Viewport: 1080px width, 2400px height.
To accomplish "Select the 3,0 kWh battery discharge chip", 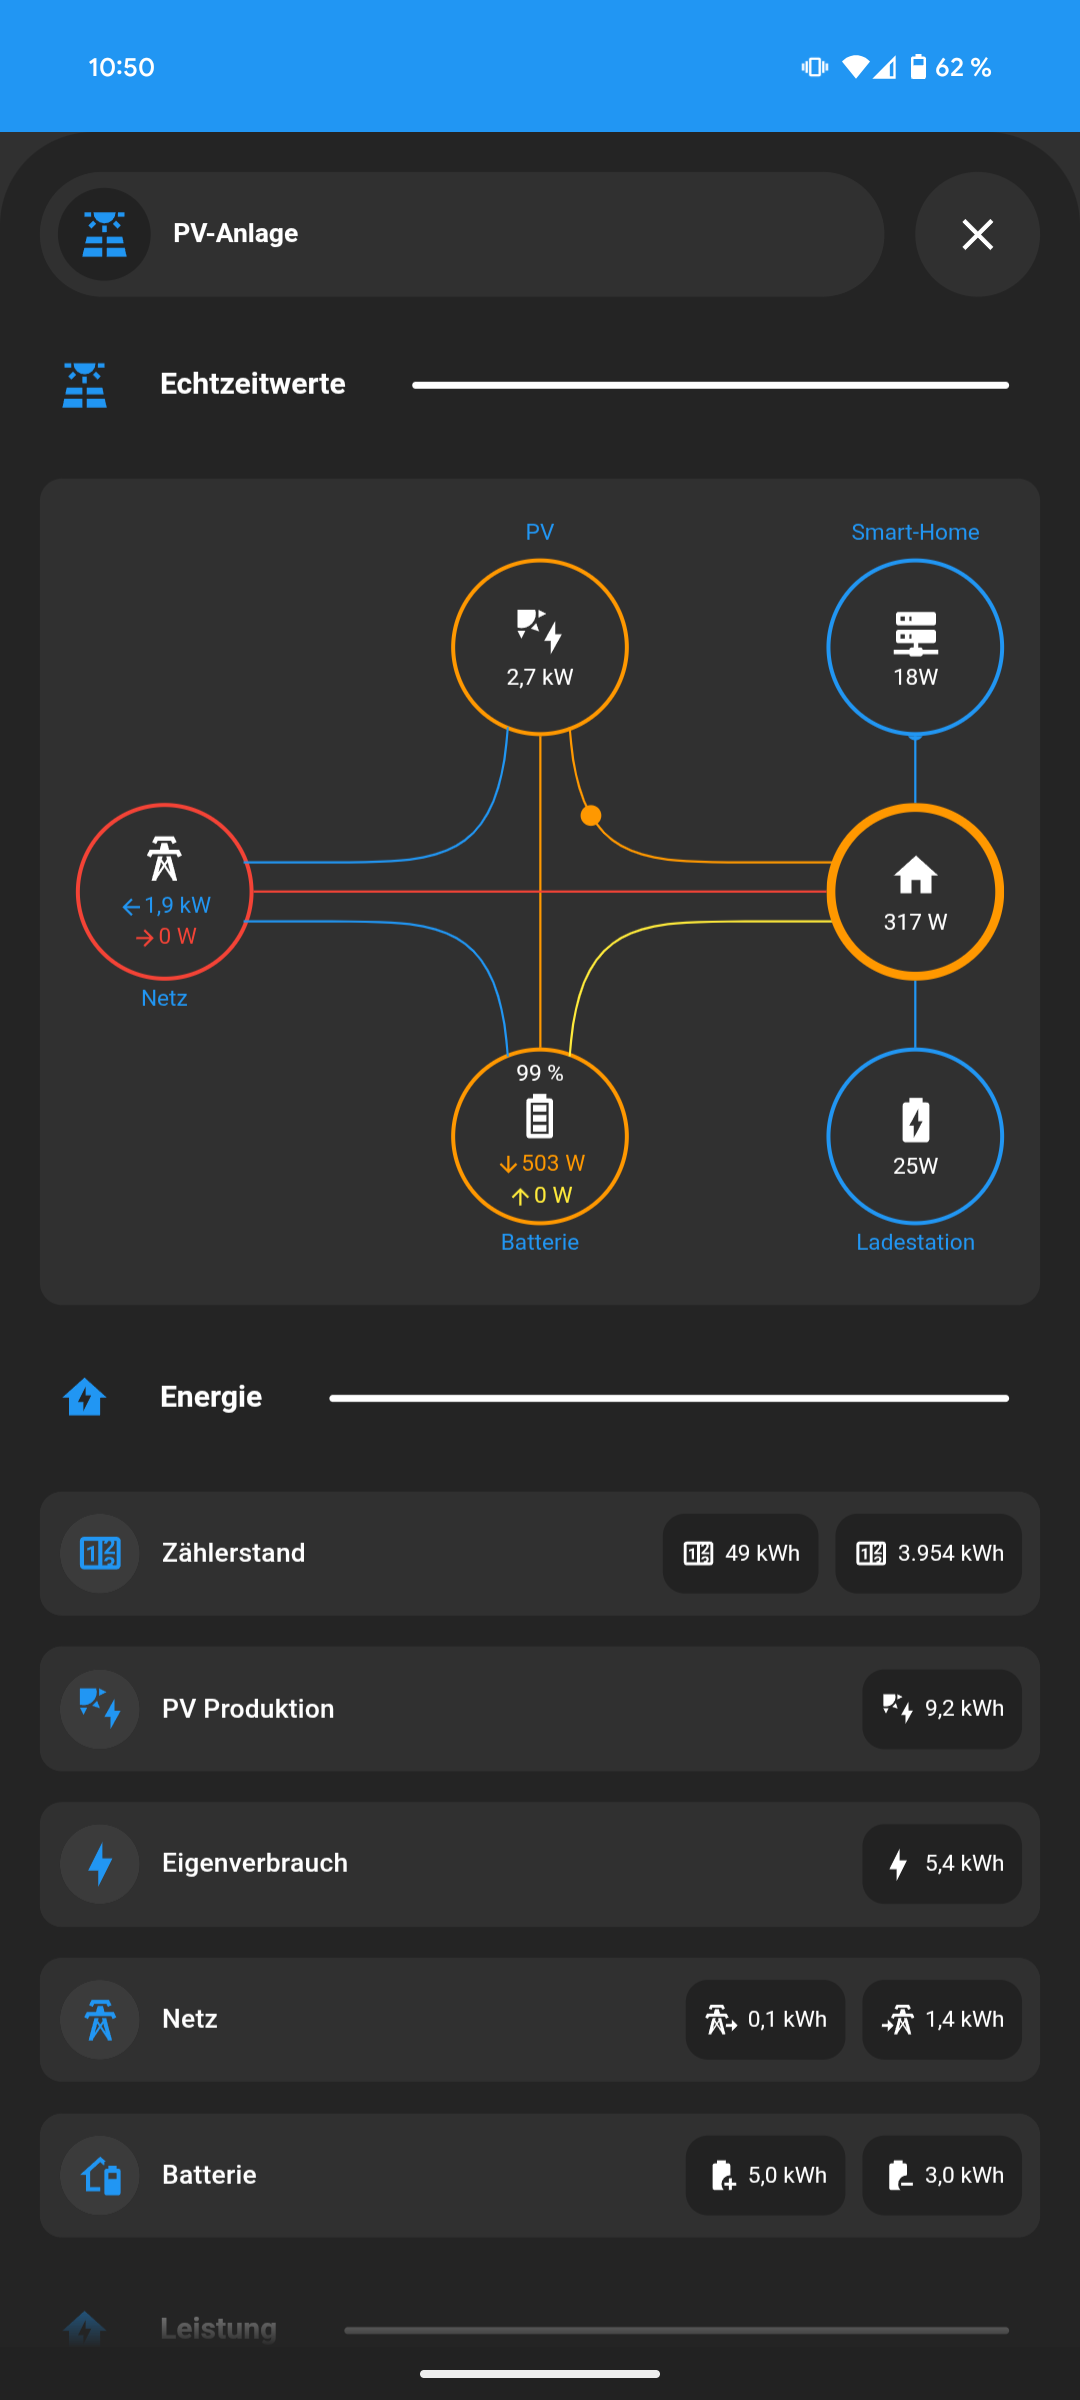I will coord(942,2175).
